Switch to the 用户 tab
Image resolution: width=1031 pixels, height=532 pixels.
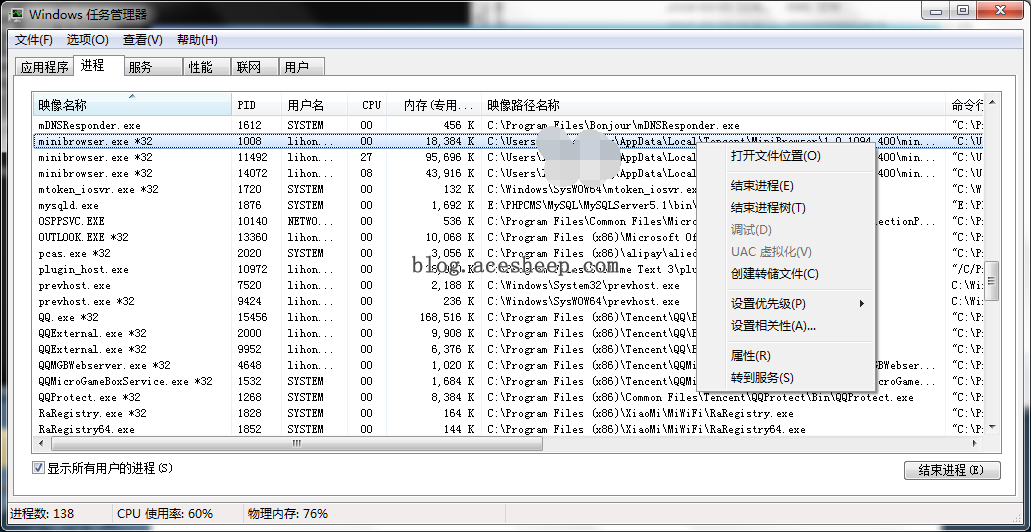click(302, 67)
